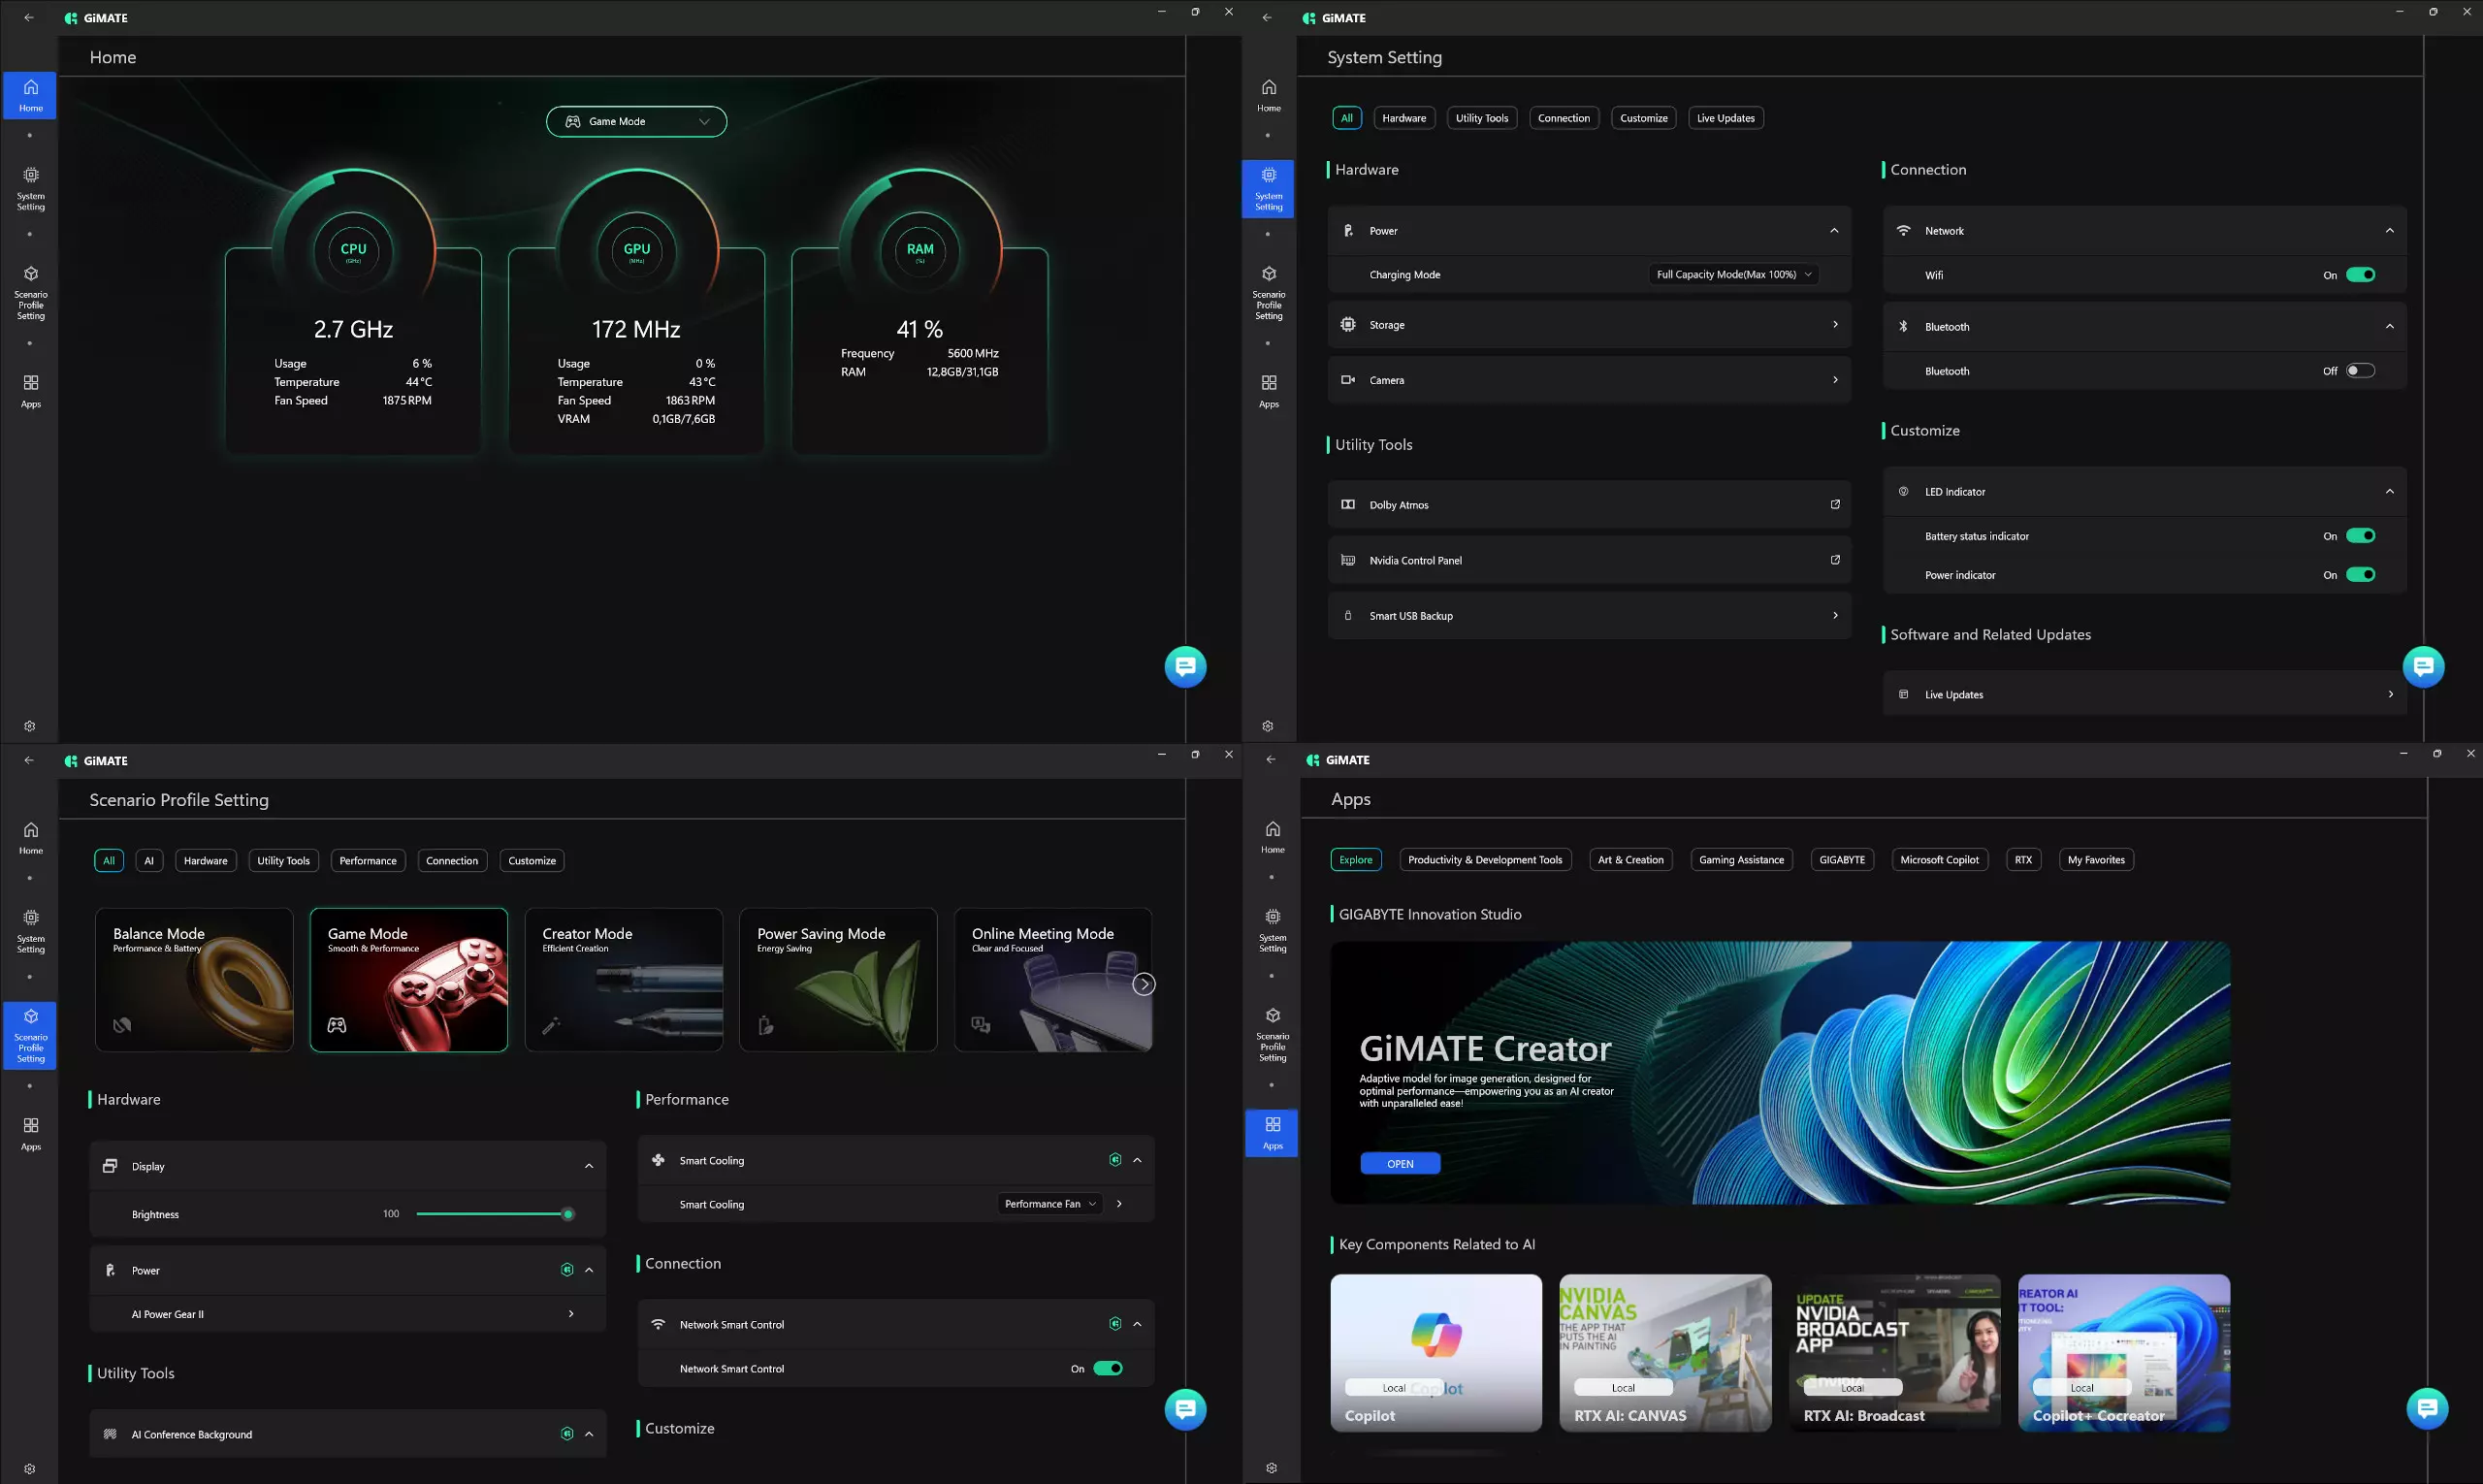Open the Copilot app tile

(x=1436, y=1353)
